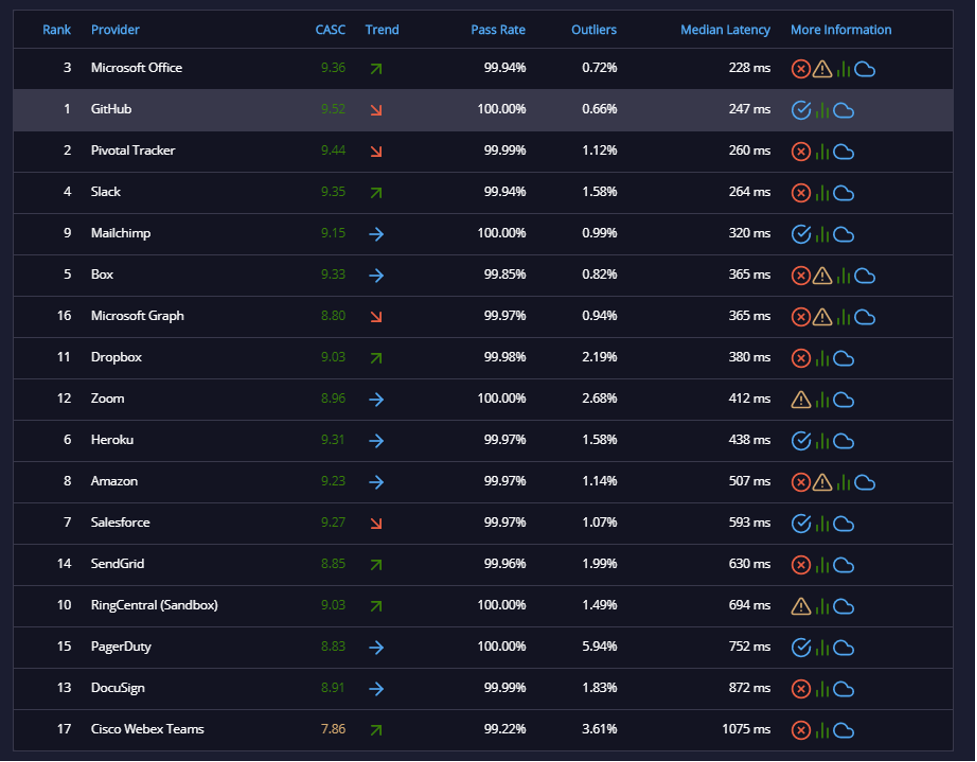977x762 pixels.
Task: Select the Salesforce provider name
Action: 120,522
